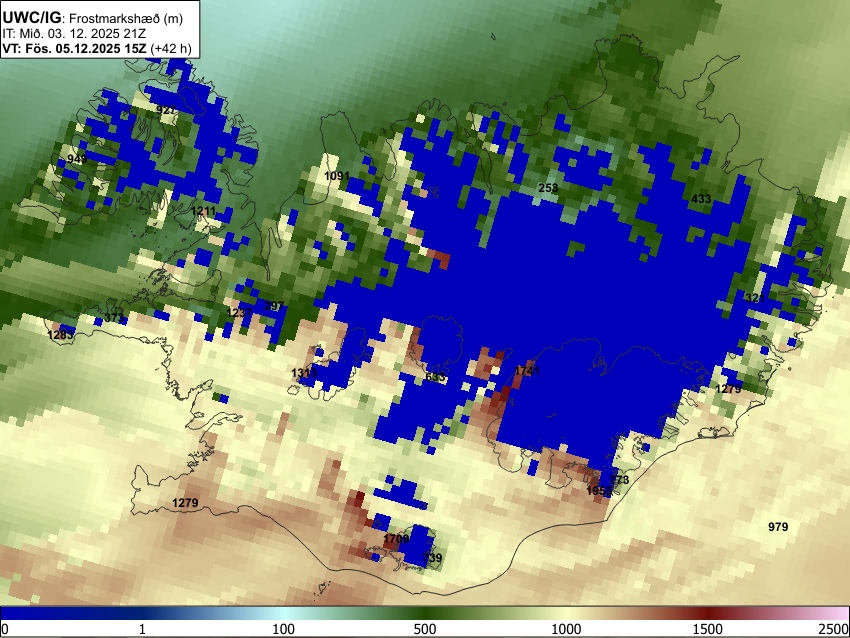Click the legend tick label 100
The width and height of the screenshot is (850, 638).
click(284, 629)
